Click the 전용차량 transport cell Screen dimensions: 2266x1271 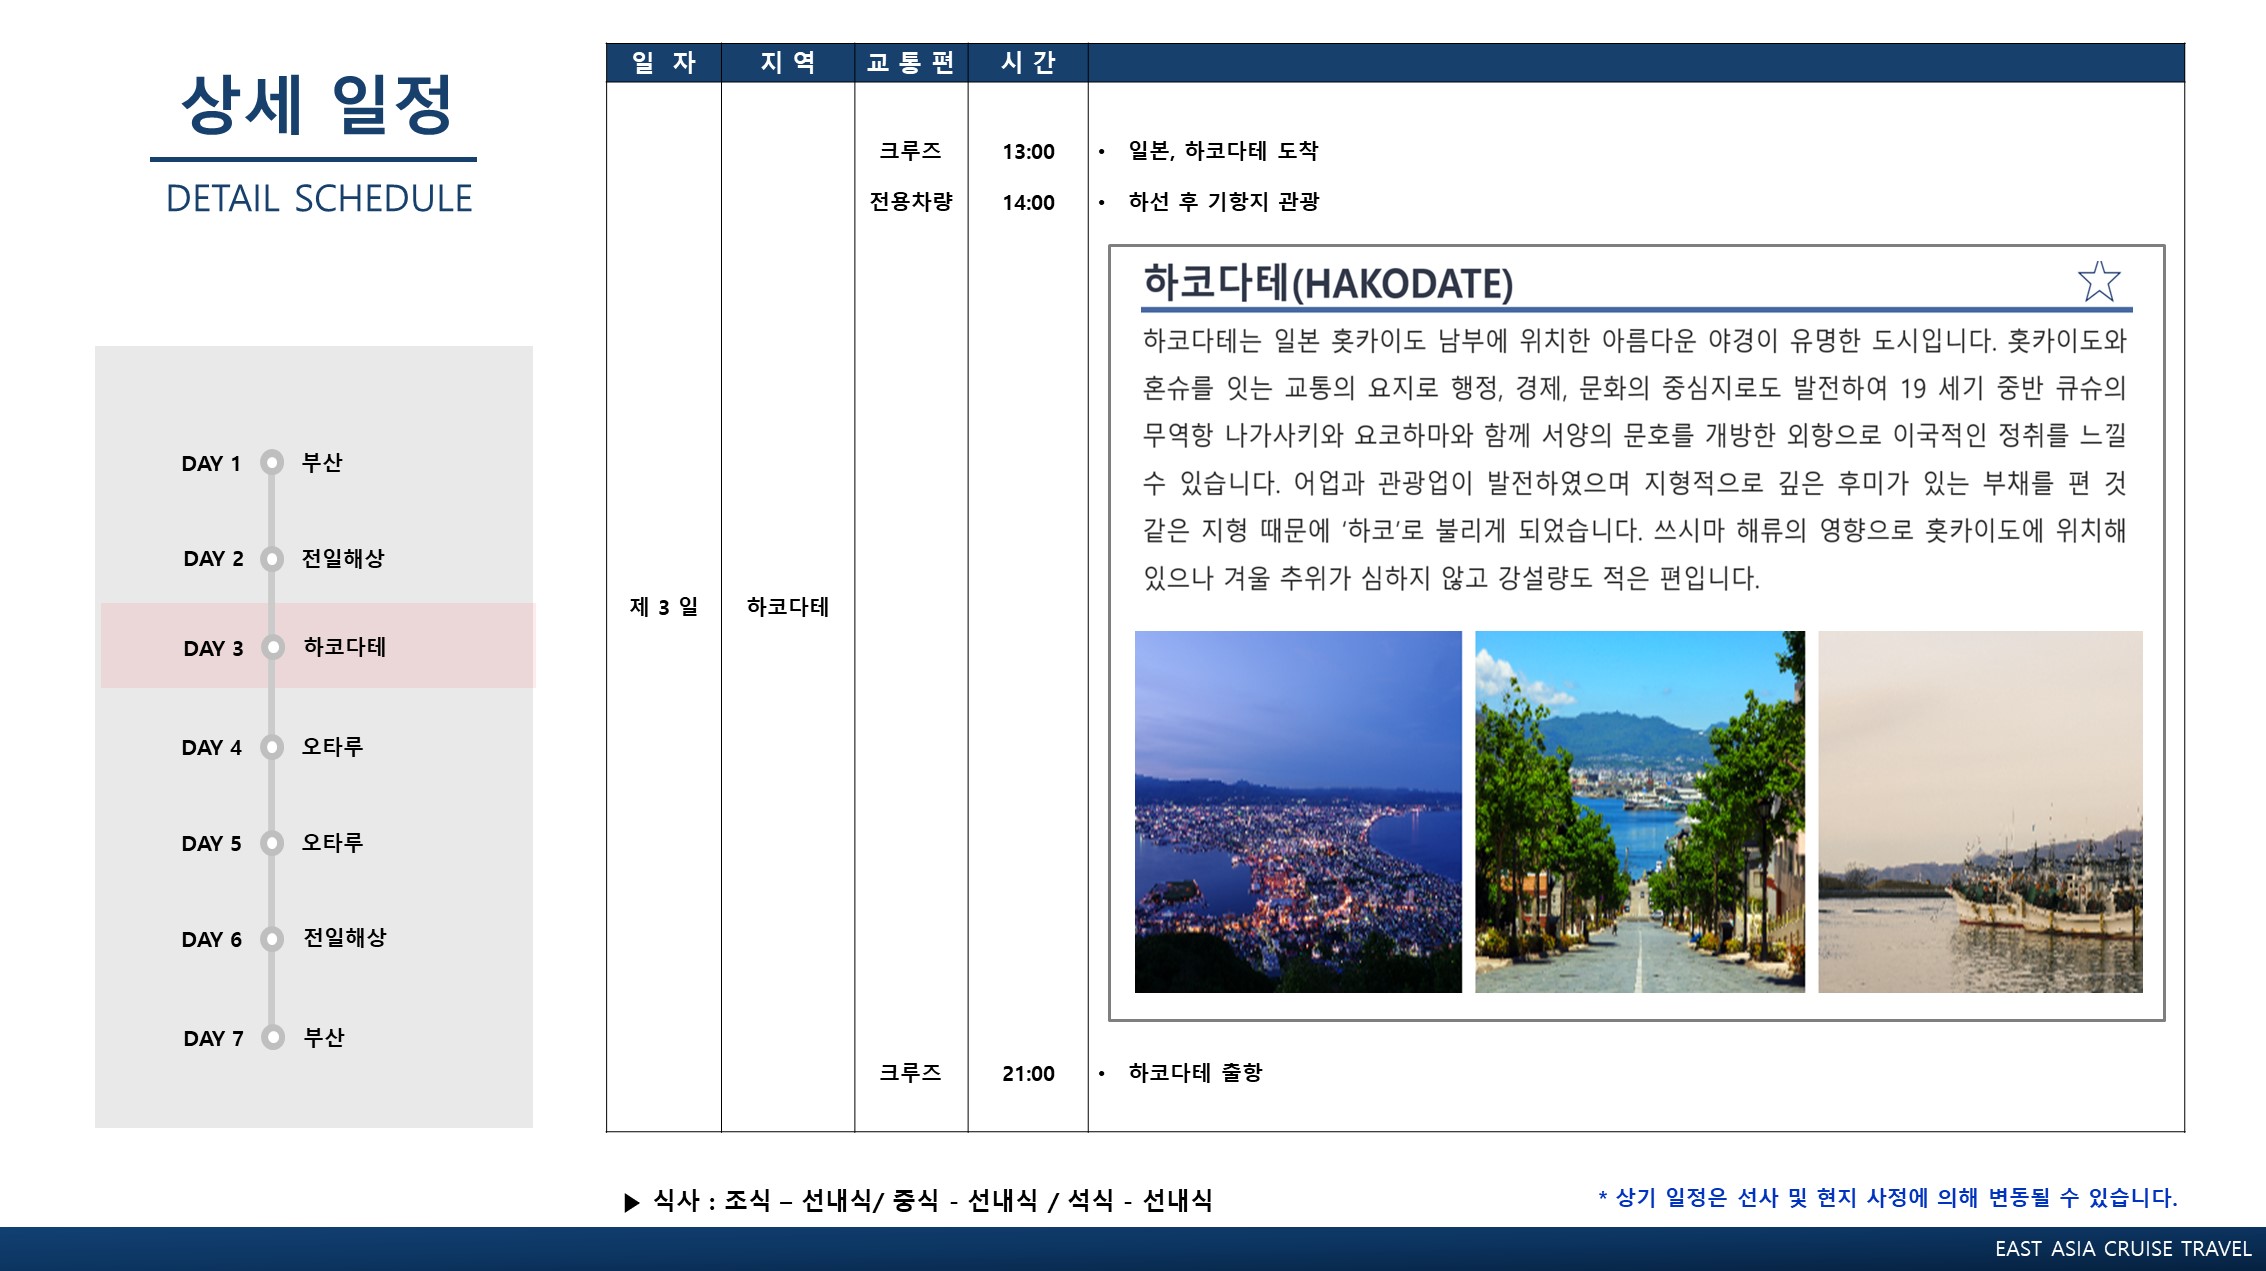911,201
